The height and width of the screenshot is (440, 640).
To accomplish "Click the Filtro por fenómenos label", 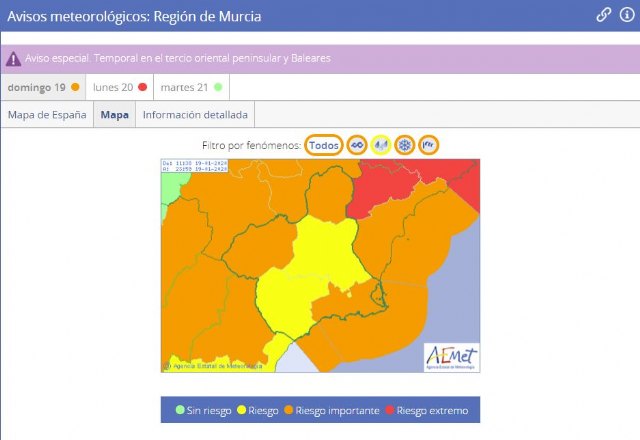I will coord(251,145).
